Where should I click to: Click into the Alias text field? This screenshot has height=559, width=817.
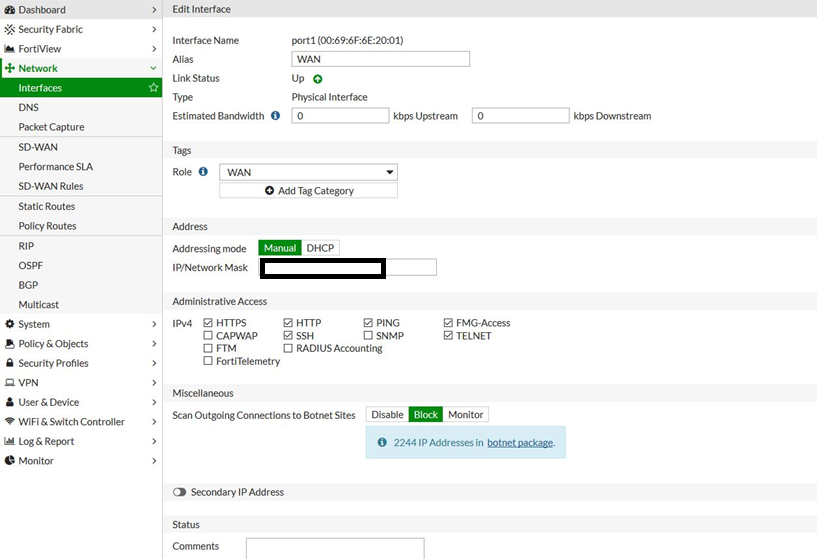click(x=380, y=59)
